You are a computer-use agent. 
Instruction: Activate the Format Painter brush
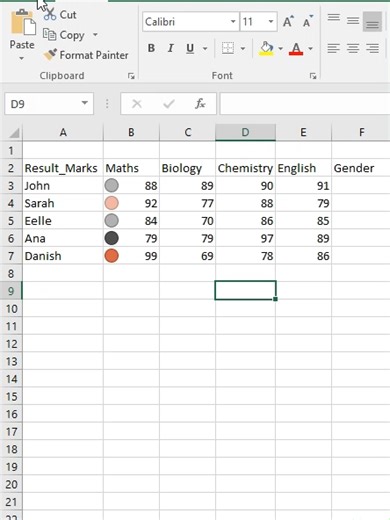point(50,55)
